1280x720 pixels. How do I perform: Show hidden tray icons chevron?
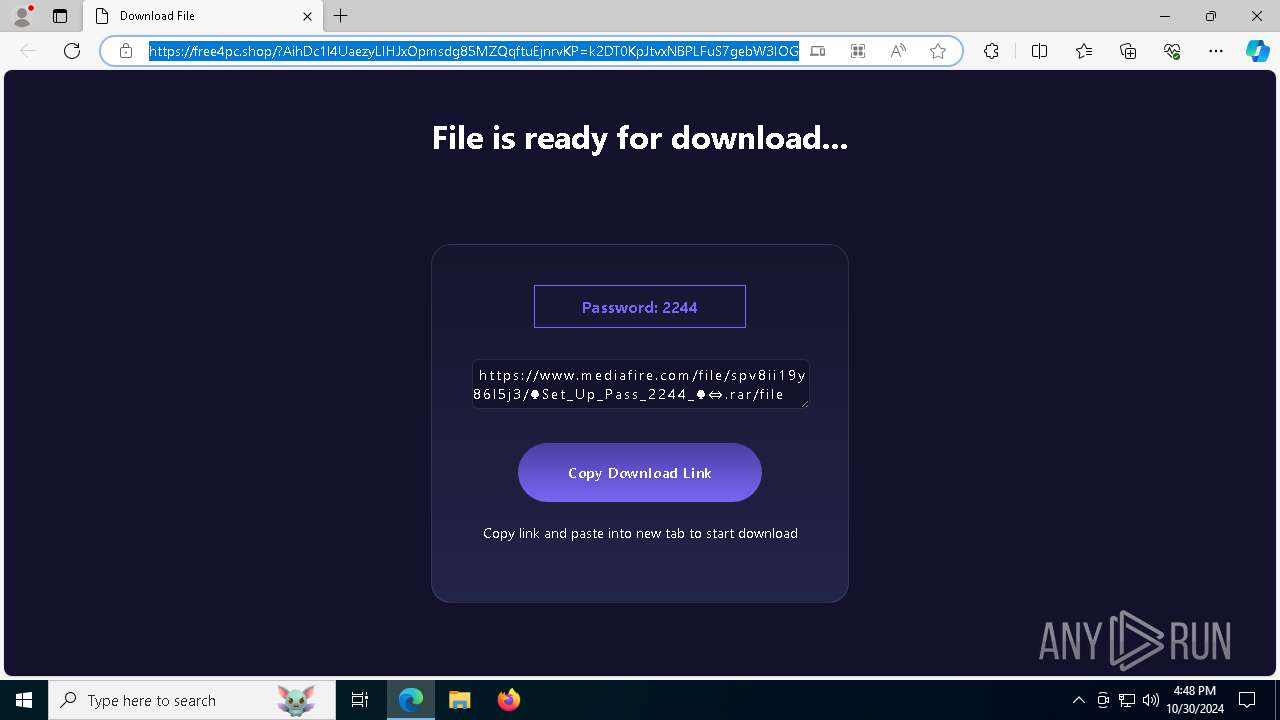pos(1078,700)
